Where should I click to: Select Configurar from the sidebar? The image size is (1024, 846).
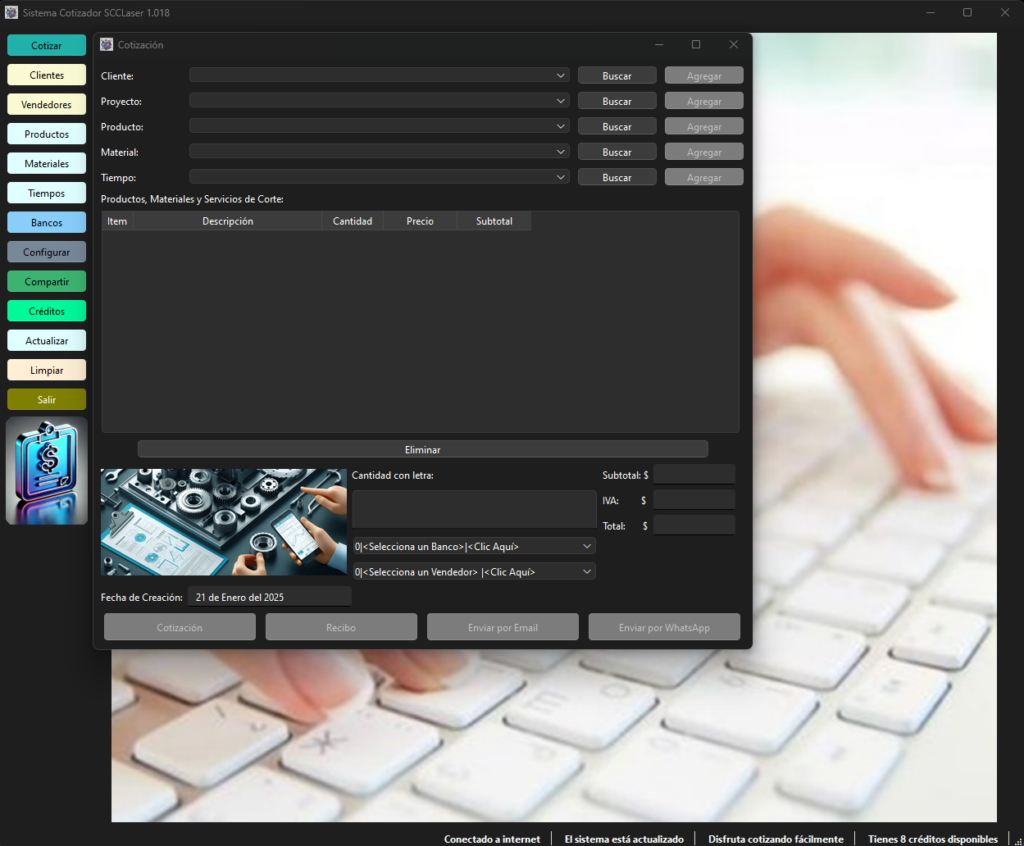[46, 252]
